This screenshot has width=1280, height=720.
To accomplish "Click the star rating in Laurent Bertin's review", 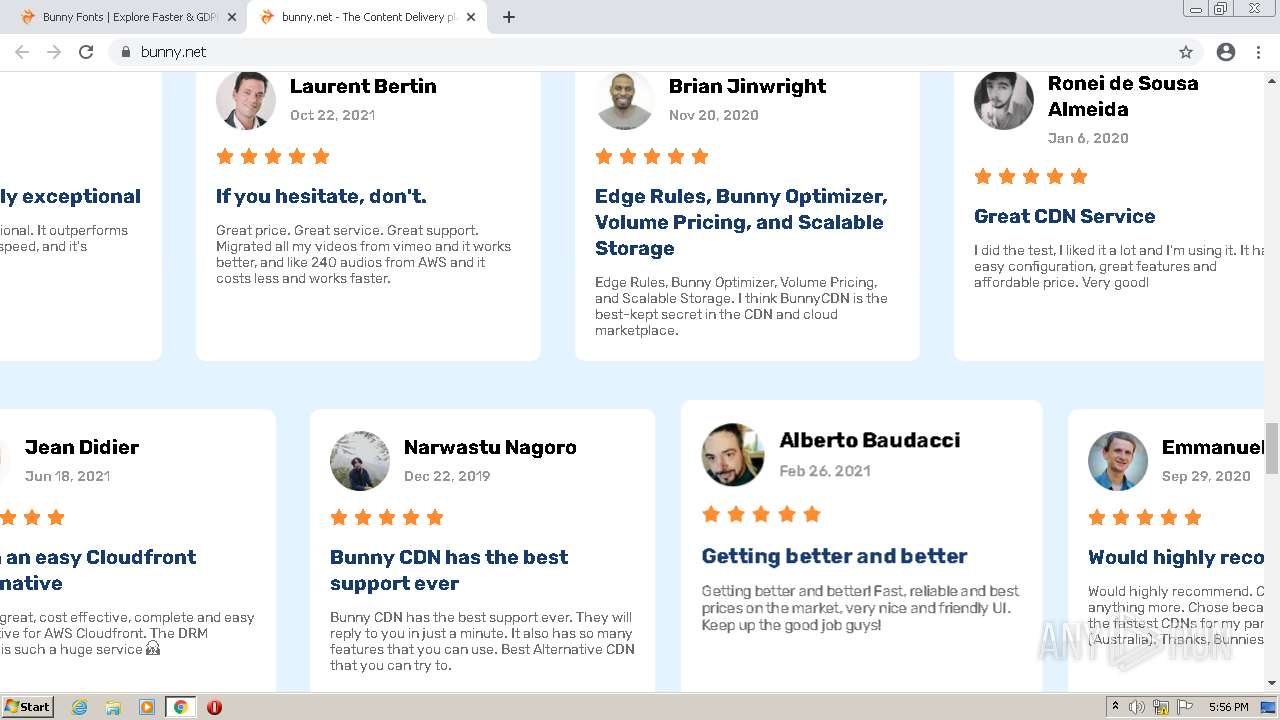I will coord(273,156).
